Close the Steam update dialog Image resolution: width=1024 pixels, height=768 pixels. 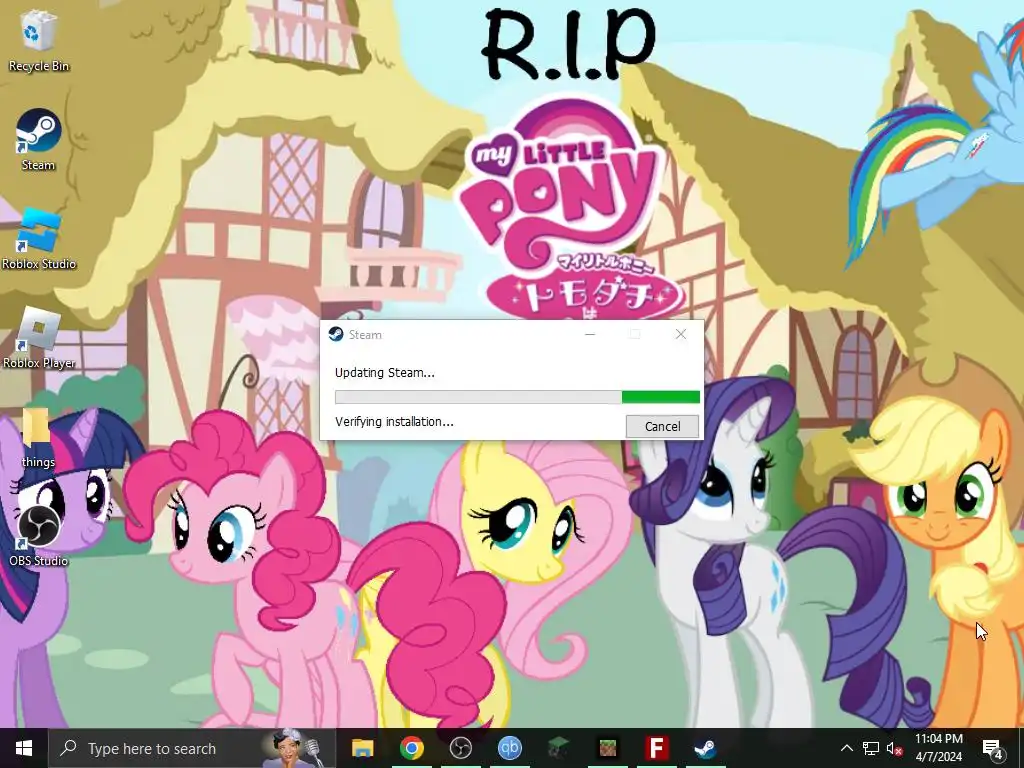tap(680, 334)
